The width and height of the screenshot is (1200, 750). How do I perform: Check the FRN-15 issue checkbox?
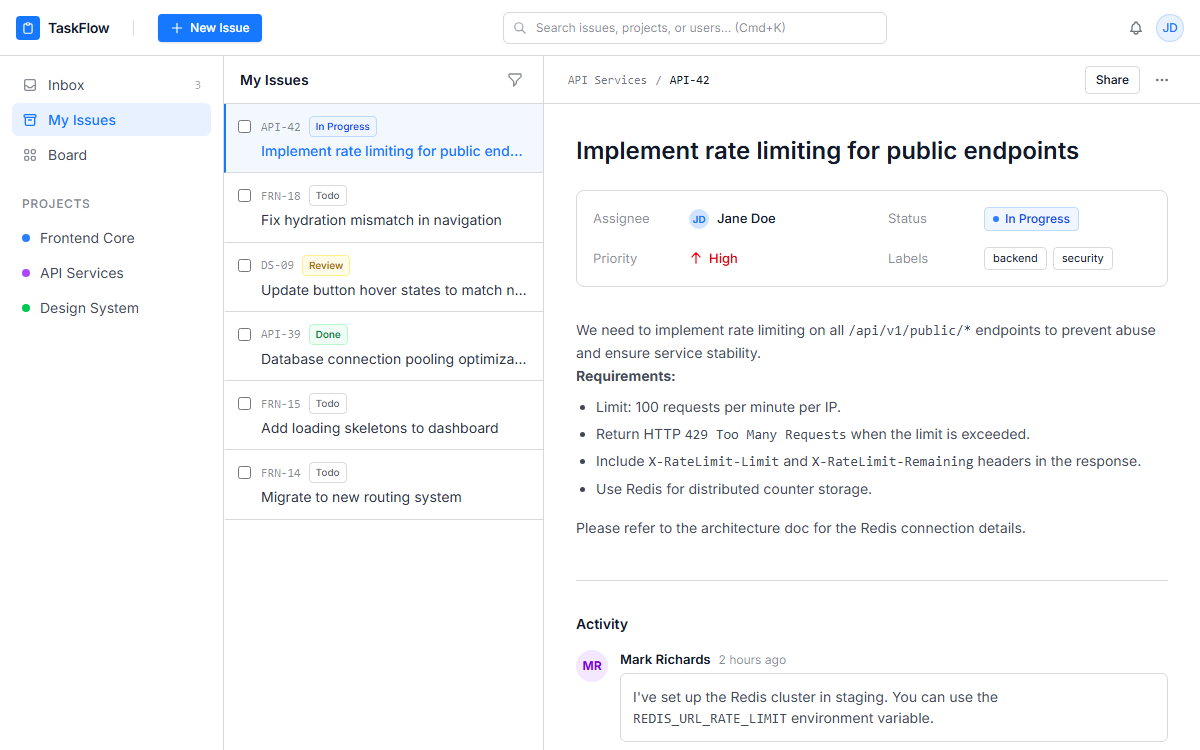click(x=244, y=403)
